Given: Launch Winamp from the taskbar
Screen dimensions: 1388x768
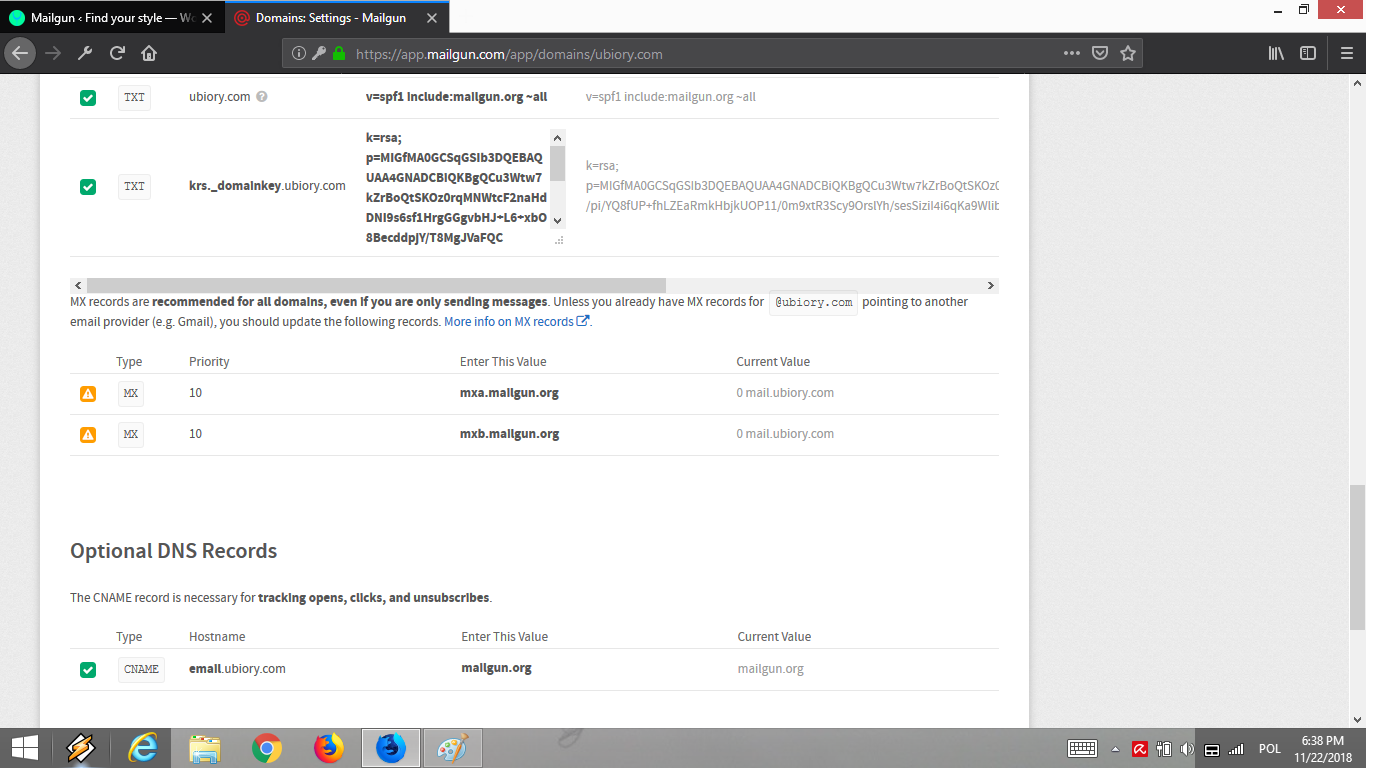Looking at the screenshot, I should pyautogui.click(x=81, y=748).
